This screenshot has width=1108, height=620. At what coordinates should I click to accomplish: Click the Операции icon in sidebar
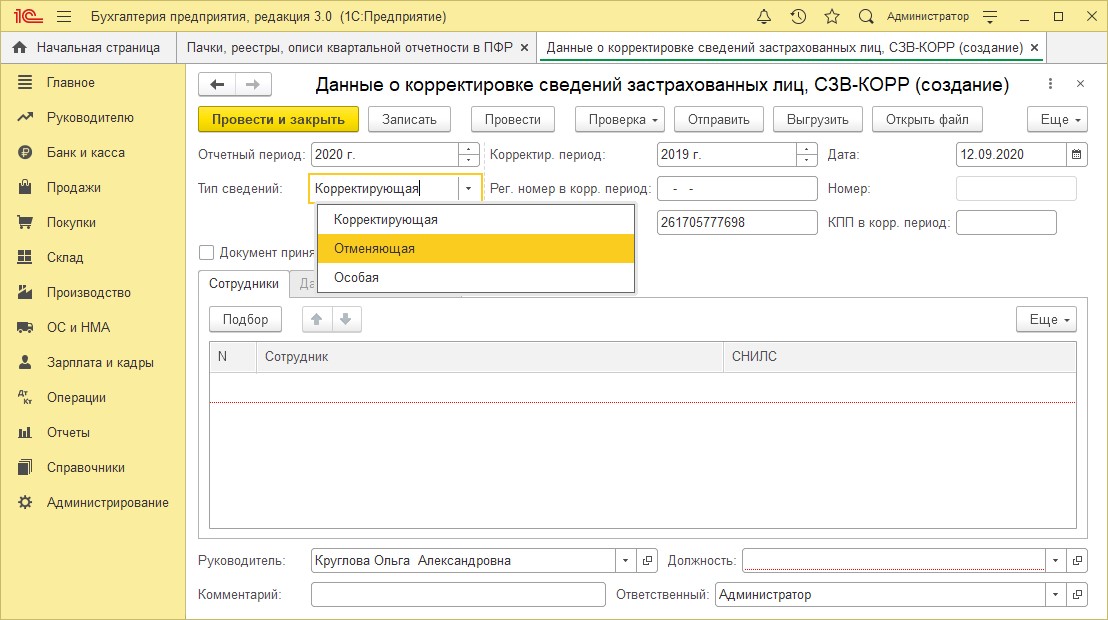tap(25, 397)
